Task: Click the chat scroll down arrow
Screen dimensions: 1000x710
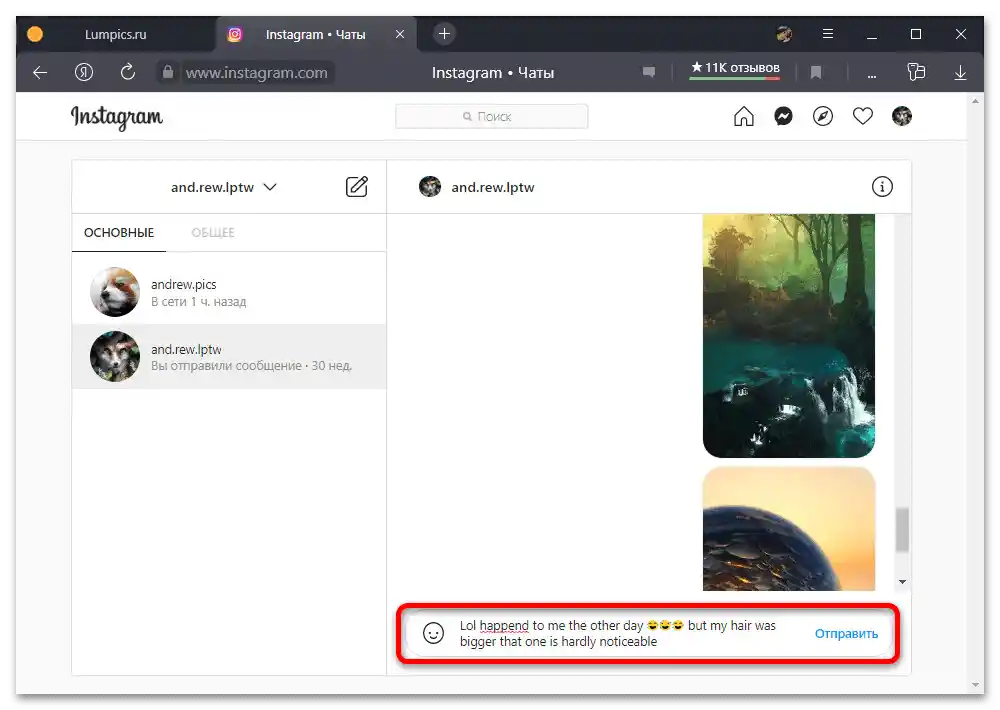Action: [902, 582]
